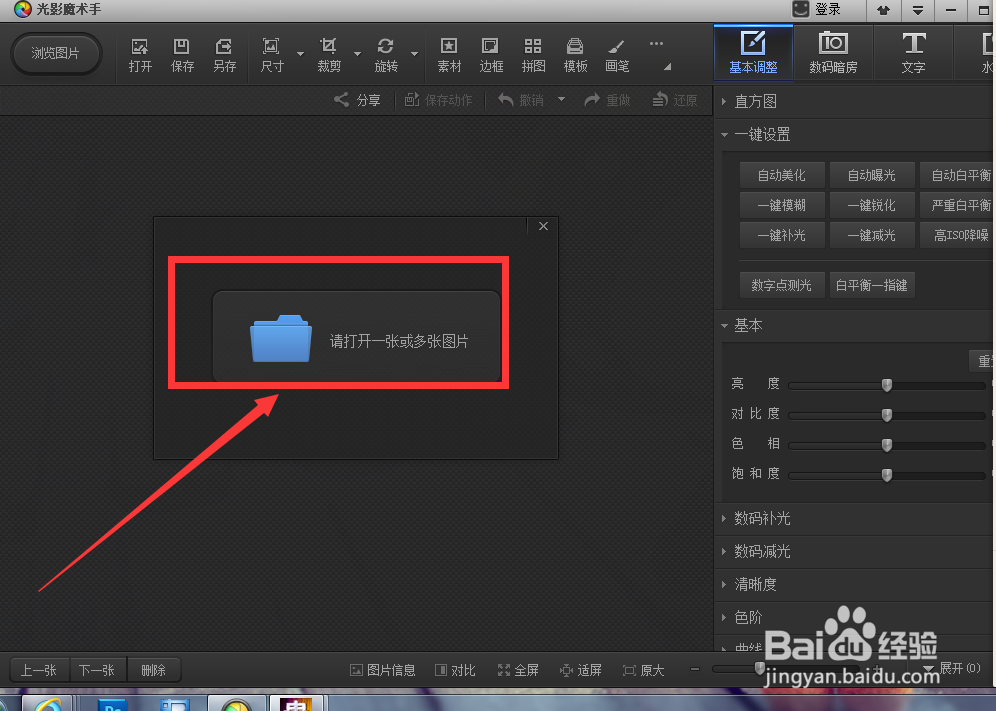Open the 裁剪 dropdown arrow
This screenshot has width=996, height=711.
(x=358, y=54)
